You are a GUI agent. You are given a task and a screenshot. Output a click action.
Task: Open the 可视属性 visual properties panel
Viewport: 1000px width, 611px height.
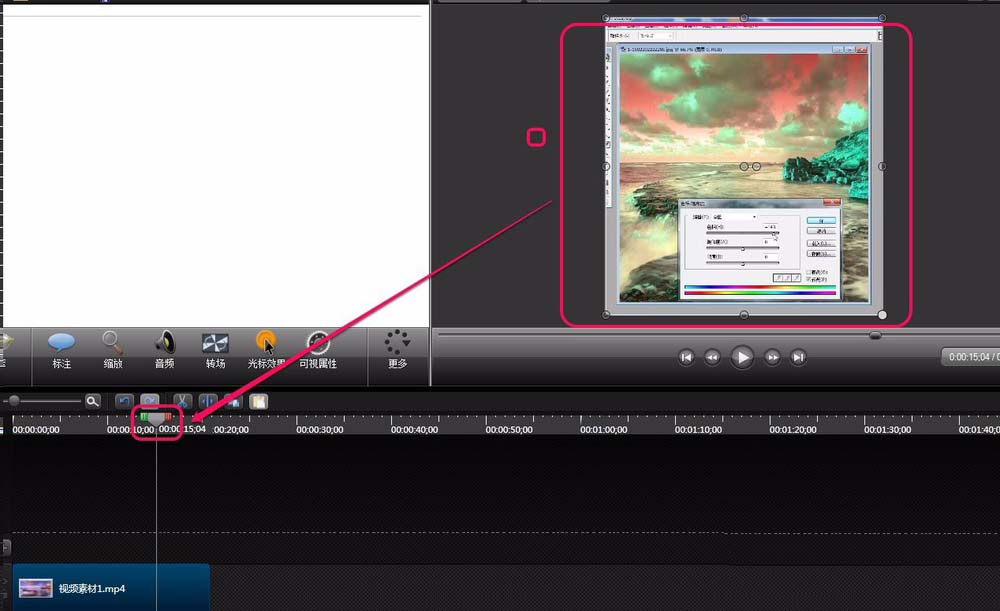pyautogui.click(x=316, y=352)
